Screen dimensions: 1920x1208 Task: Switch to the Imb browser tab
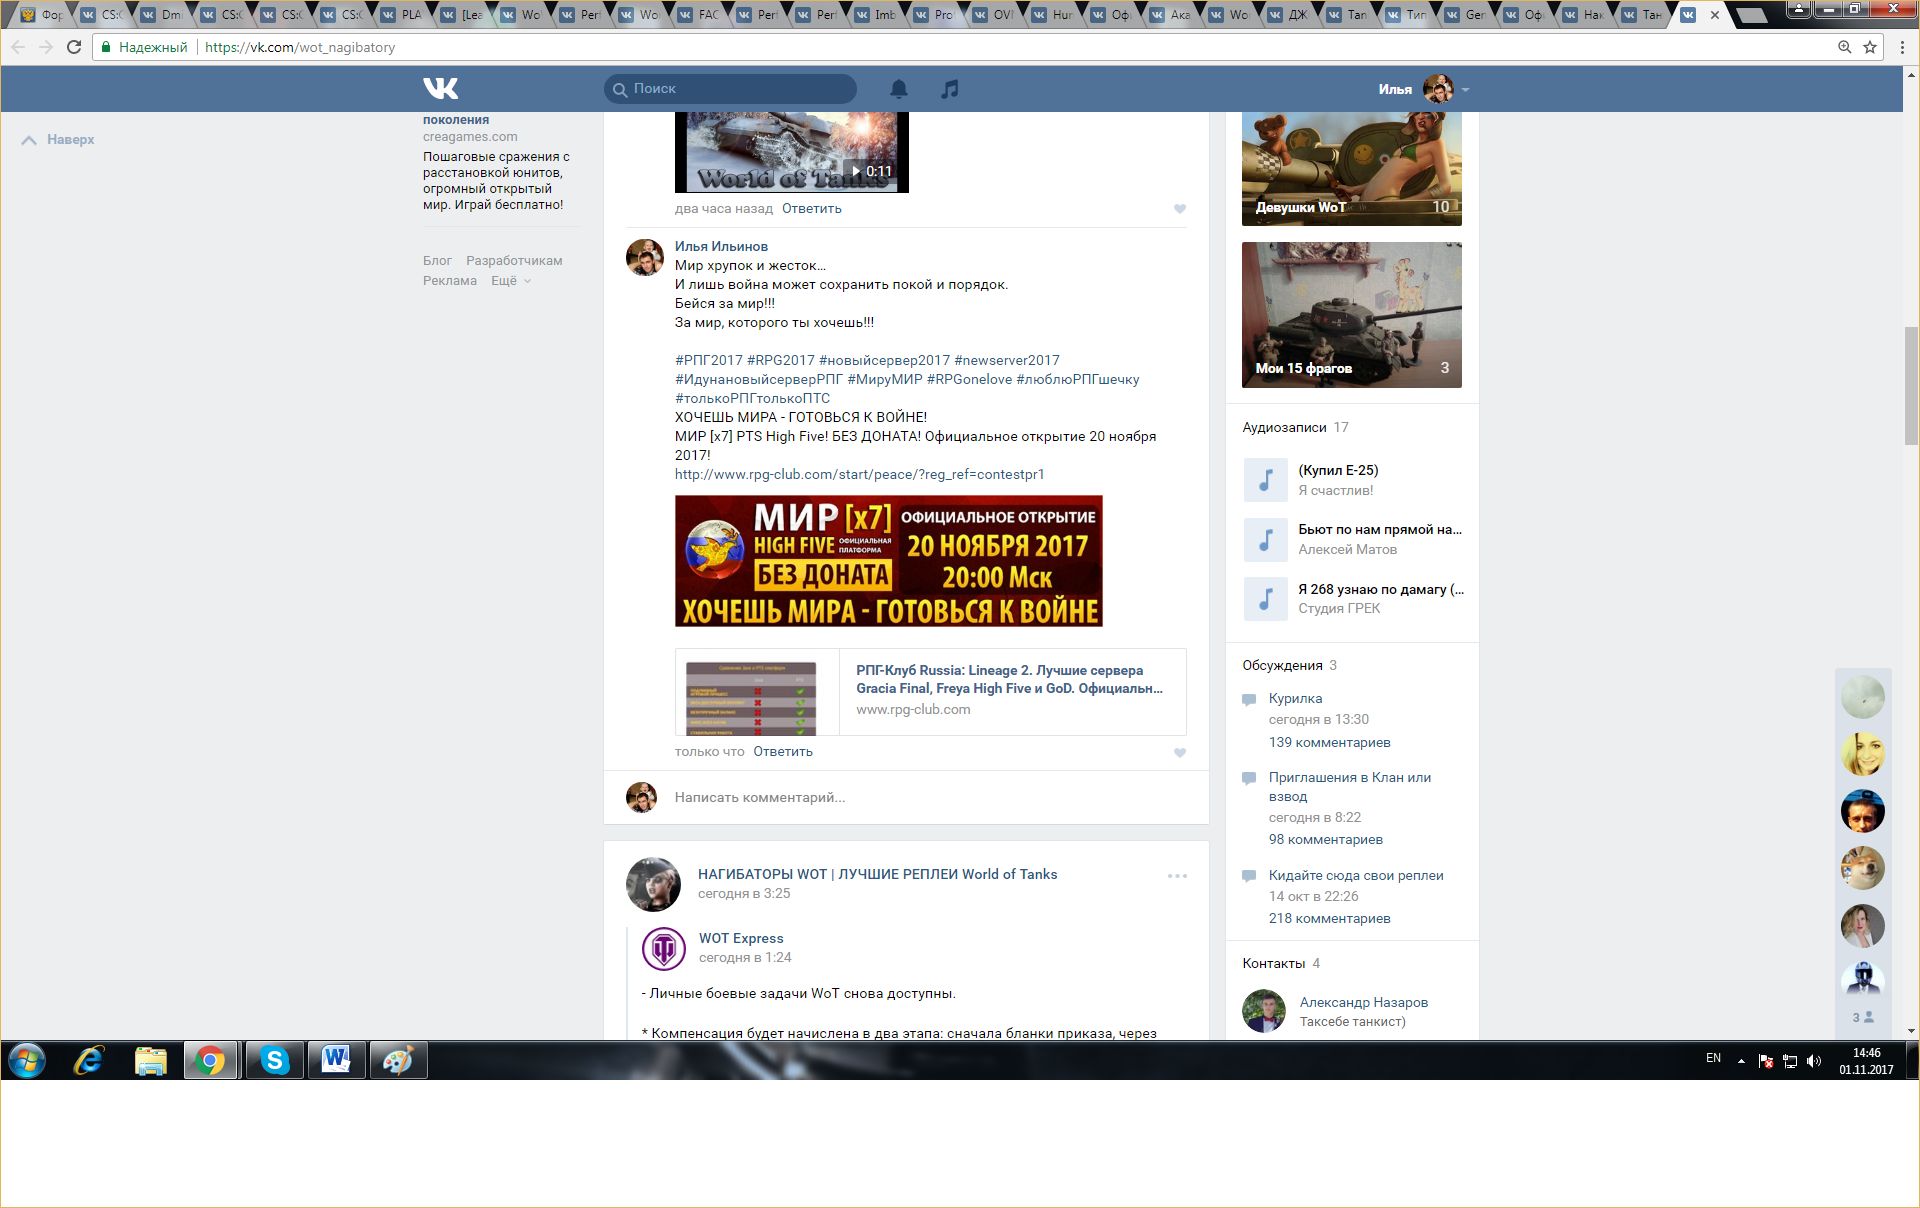(x=876, y=14)
